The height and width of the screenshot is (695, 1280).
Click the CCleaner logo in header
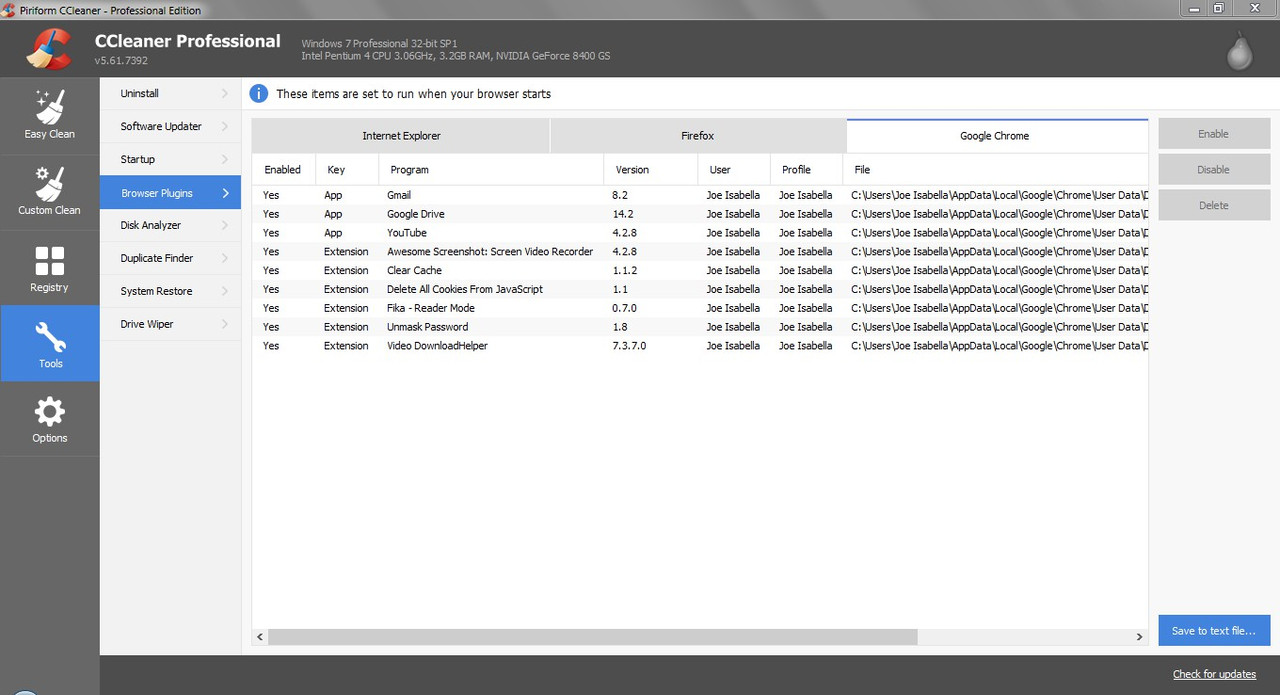48,49
